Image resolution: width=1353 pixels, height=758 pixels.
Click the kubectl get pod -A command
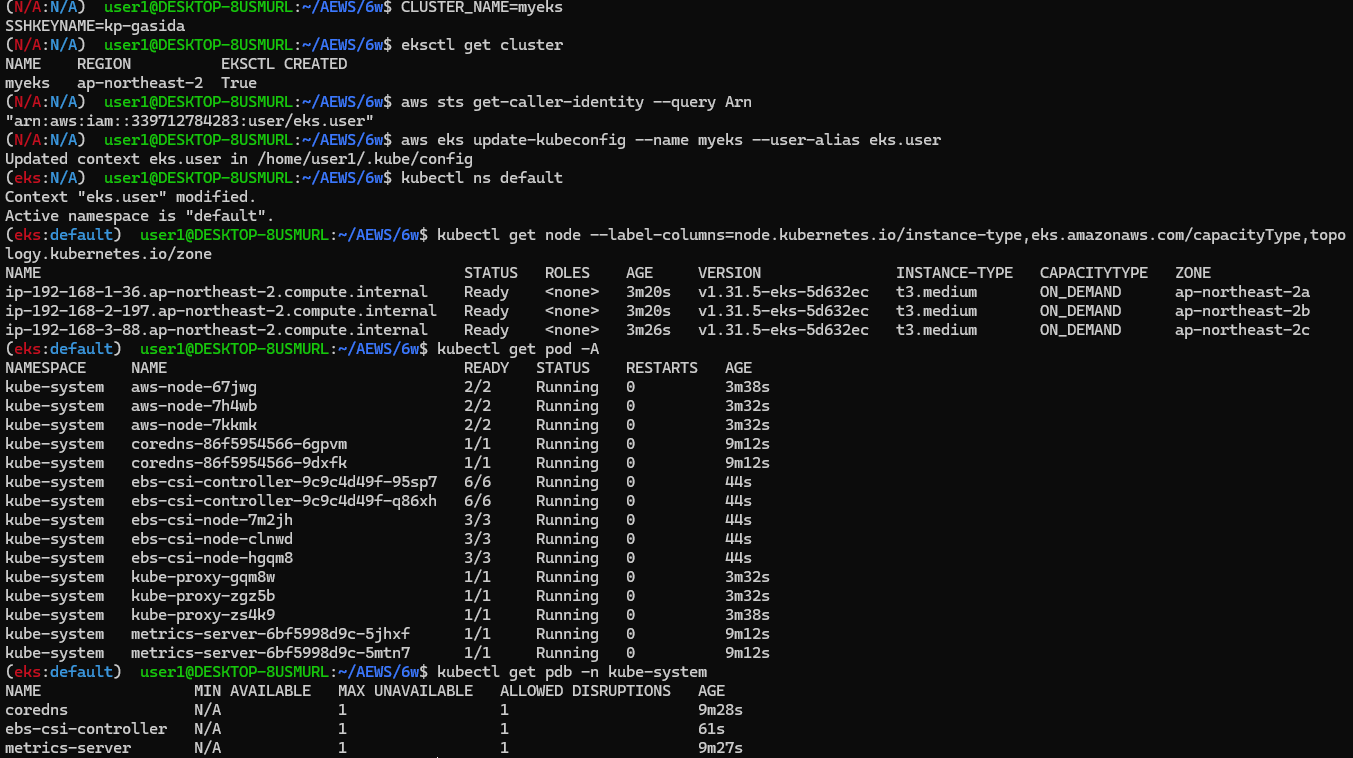[518, 349]
